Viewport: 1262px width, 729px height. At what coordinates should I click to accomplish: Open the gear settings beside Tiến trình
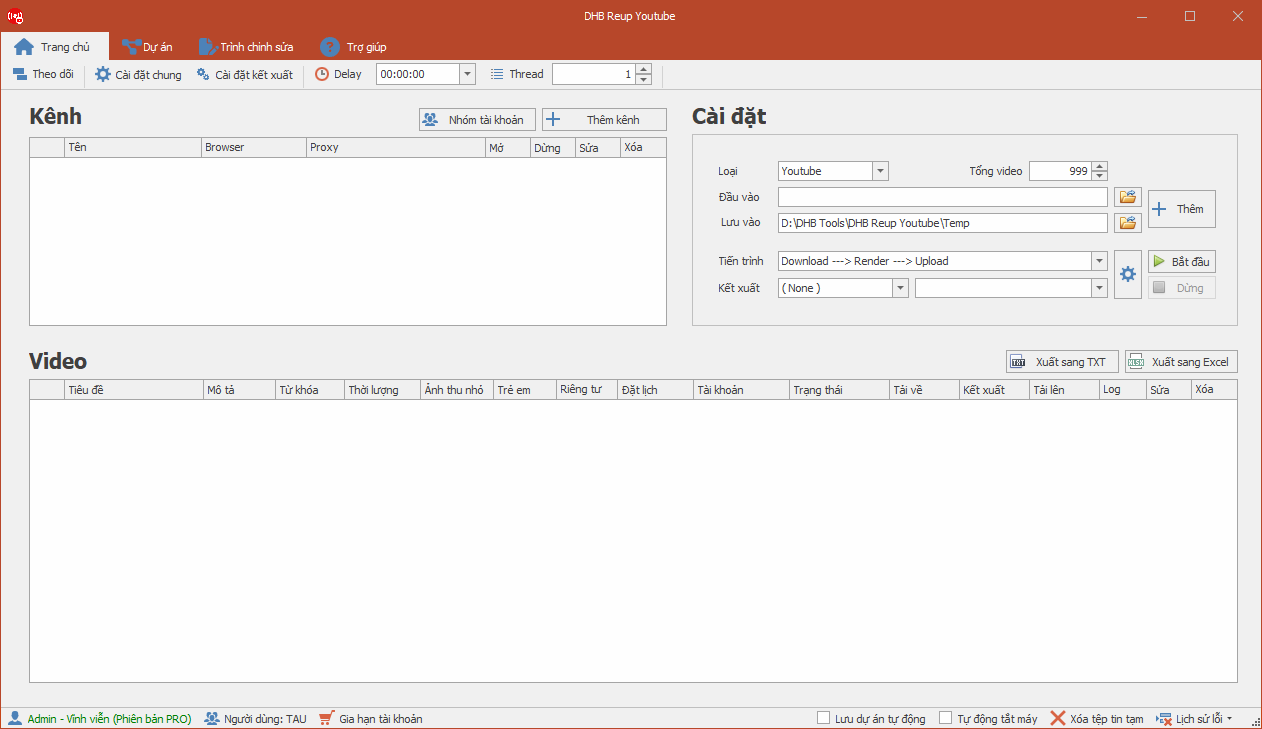coord(1128,274)
